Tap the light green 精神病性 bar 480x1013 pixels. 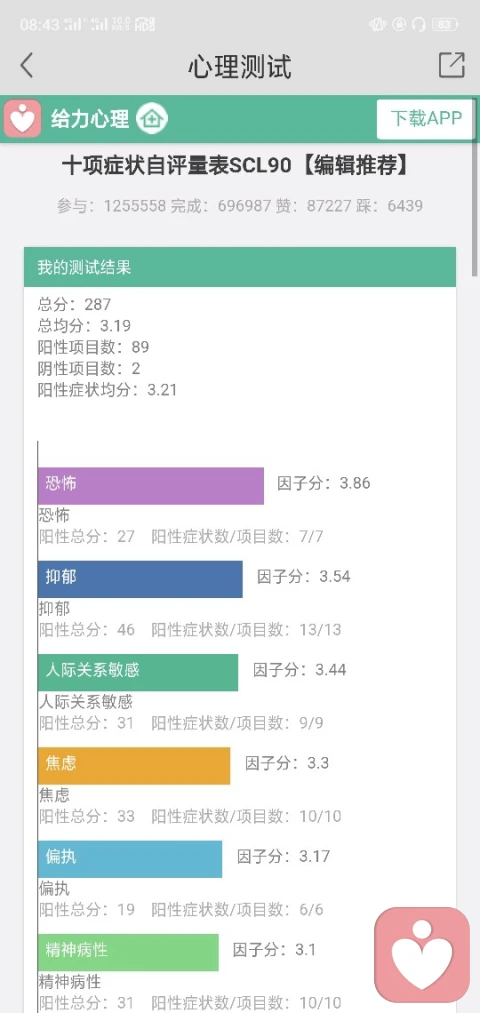click(128, 952)
